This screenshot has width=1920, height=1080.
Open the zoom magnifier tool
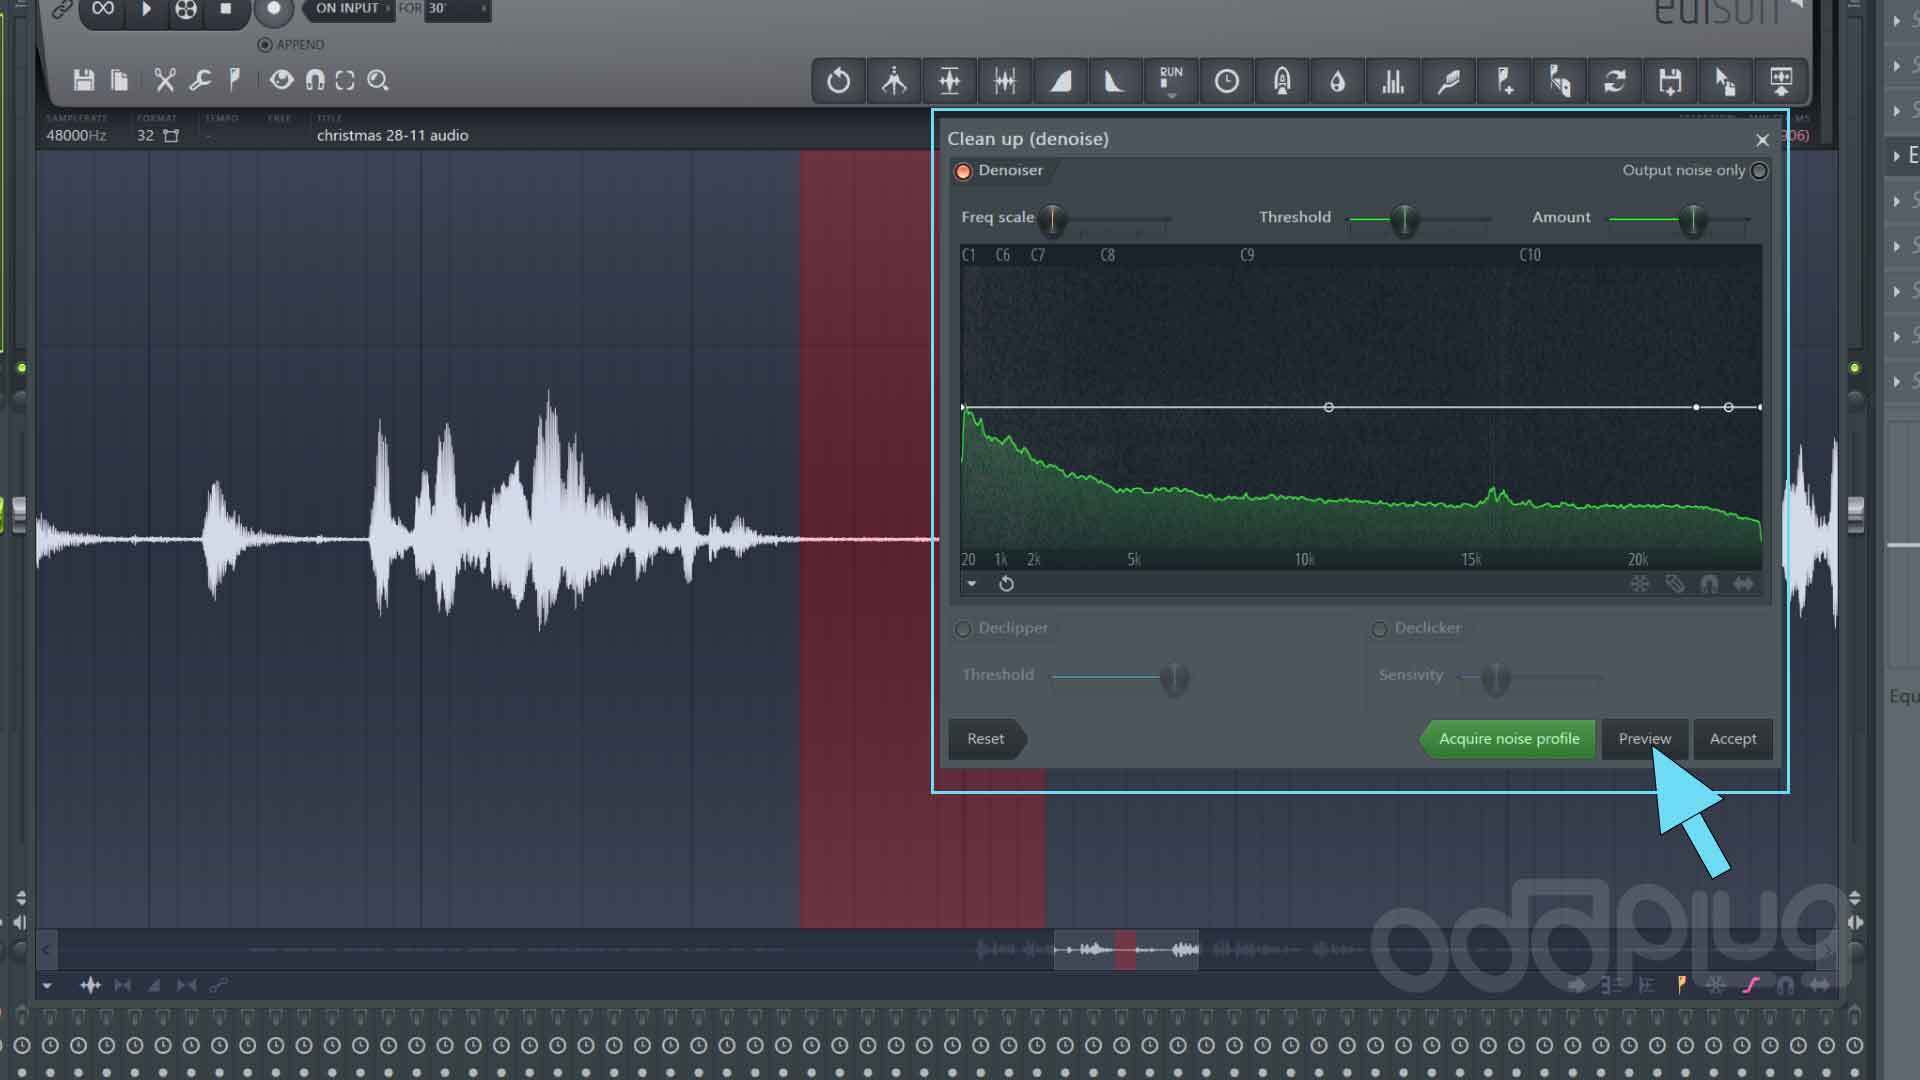[378, 81]
